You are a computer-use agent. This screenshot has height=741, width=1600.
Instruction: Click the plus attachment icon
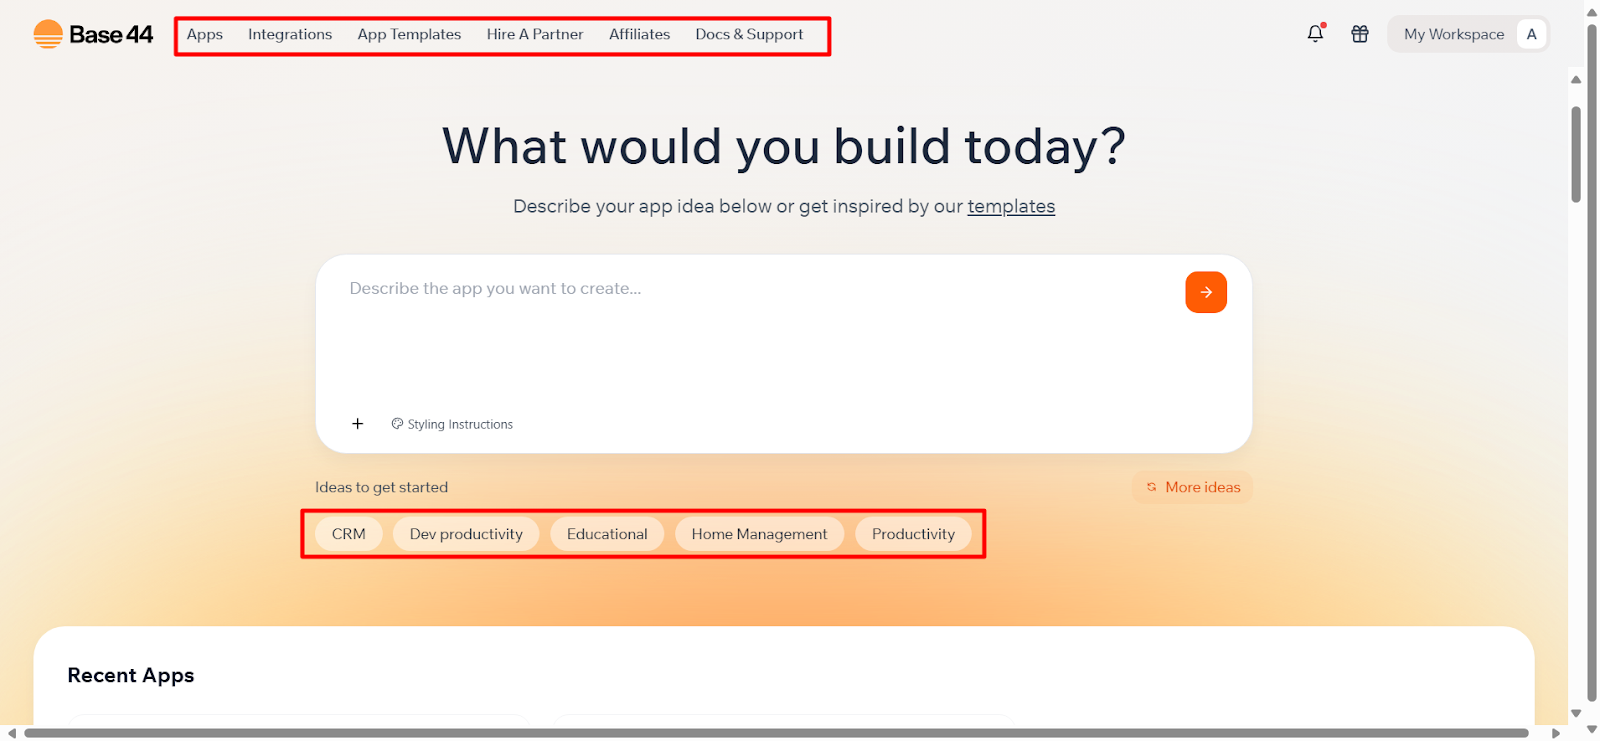[357, 424]
